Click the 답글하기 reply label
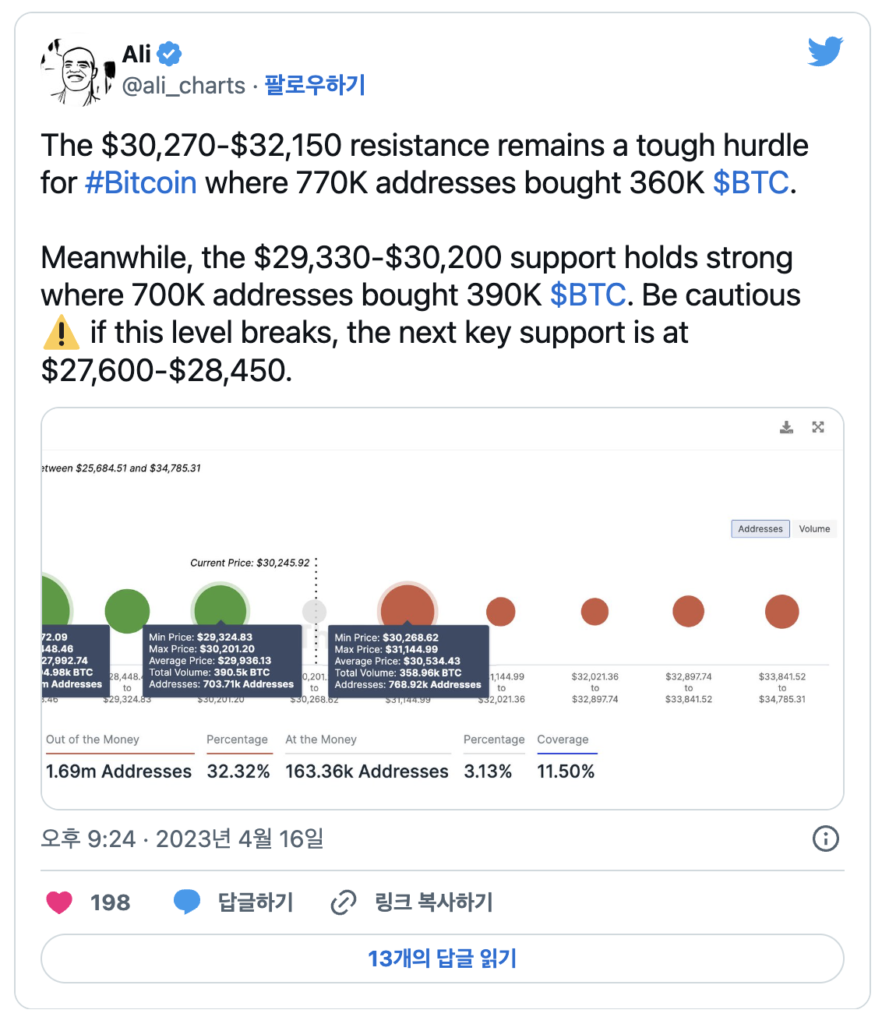The width and height of the screenshot is (882, 1024). click(255, 903)
